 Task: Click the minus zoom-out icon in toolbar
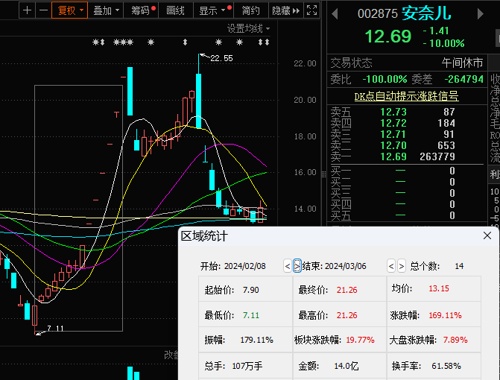pyautogui.click(x=43, y=10)
